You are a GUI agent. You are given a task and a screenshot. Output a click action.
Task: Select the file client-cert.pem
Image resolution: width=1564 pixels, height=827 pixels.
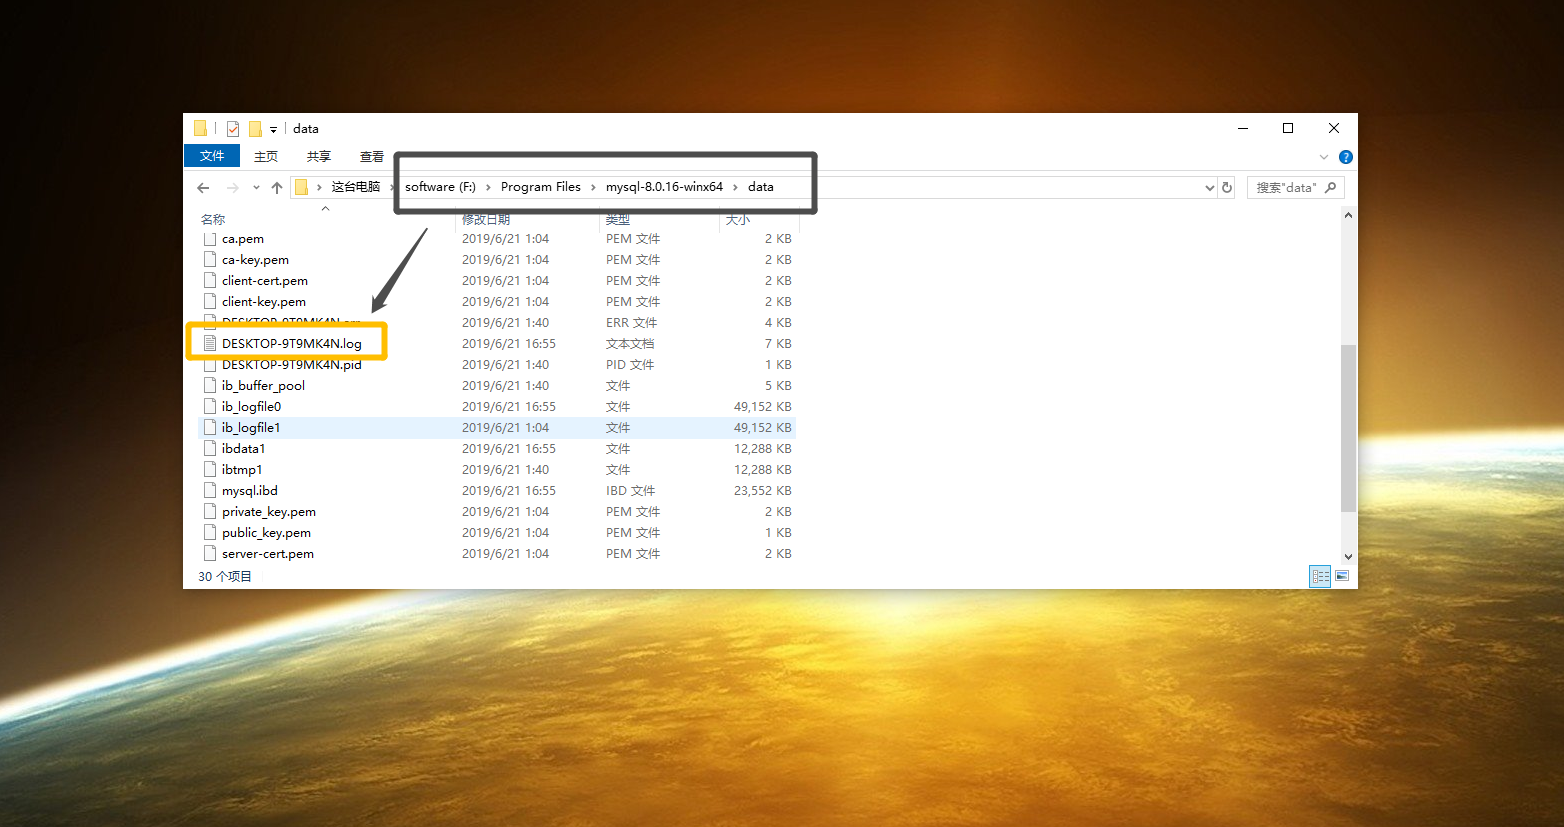(x=265, y=281)
